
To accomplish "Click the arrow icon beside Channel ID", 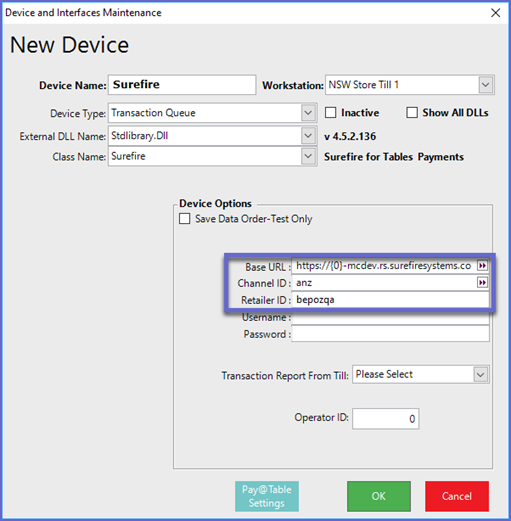I will pyautogui.click(x=482, y=283).
